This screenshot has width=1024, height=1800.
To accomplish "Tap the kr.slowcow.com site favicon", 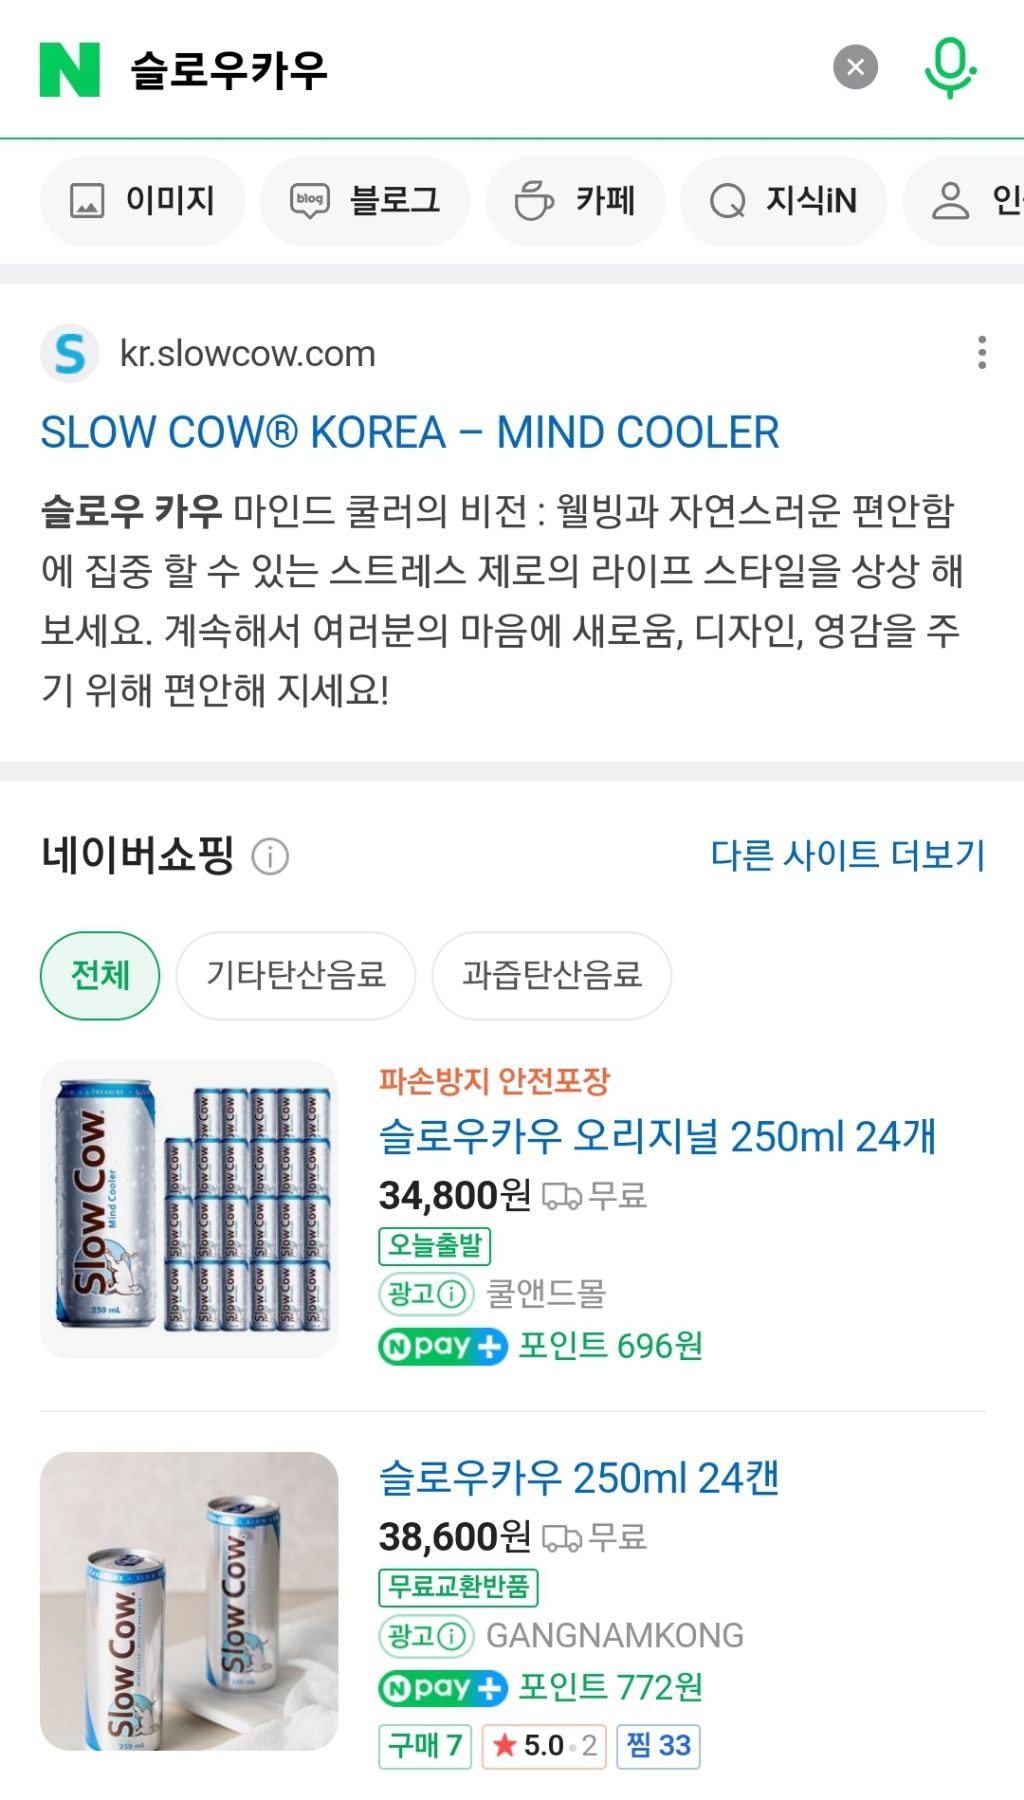I will [69, 353].
